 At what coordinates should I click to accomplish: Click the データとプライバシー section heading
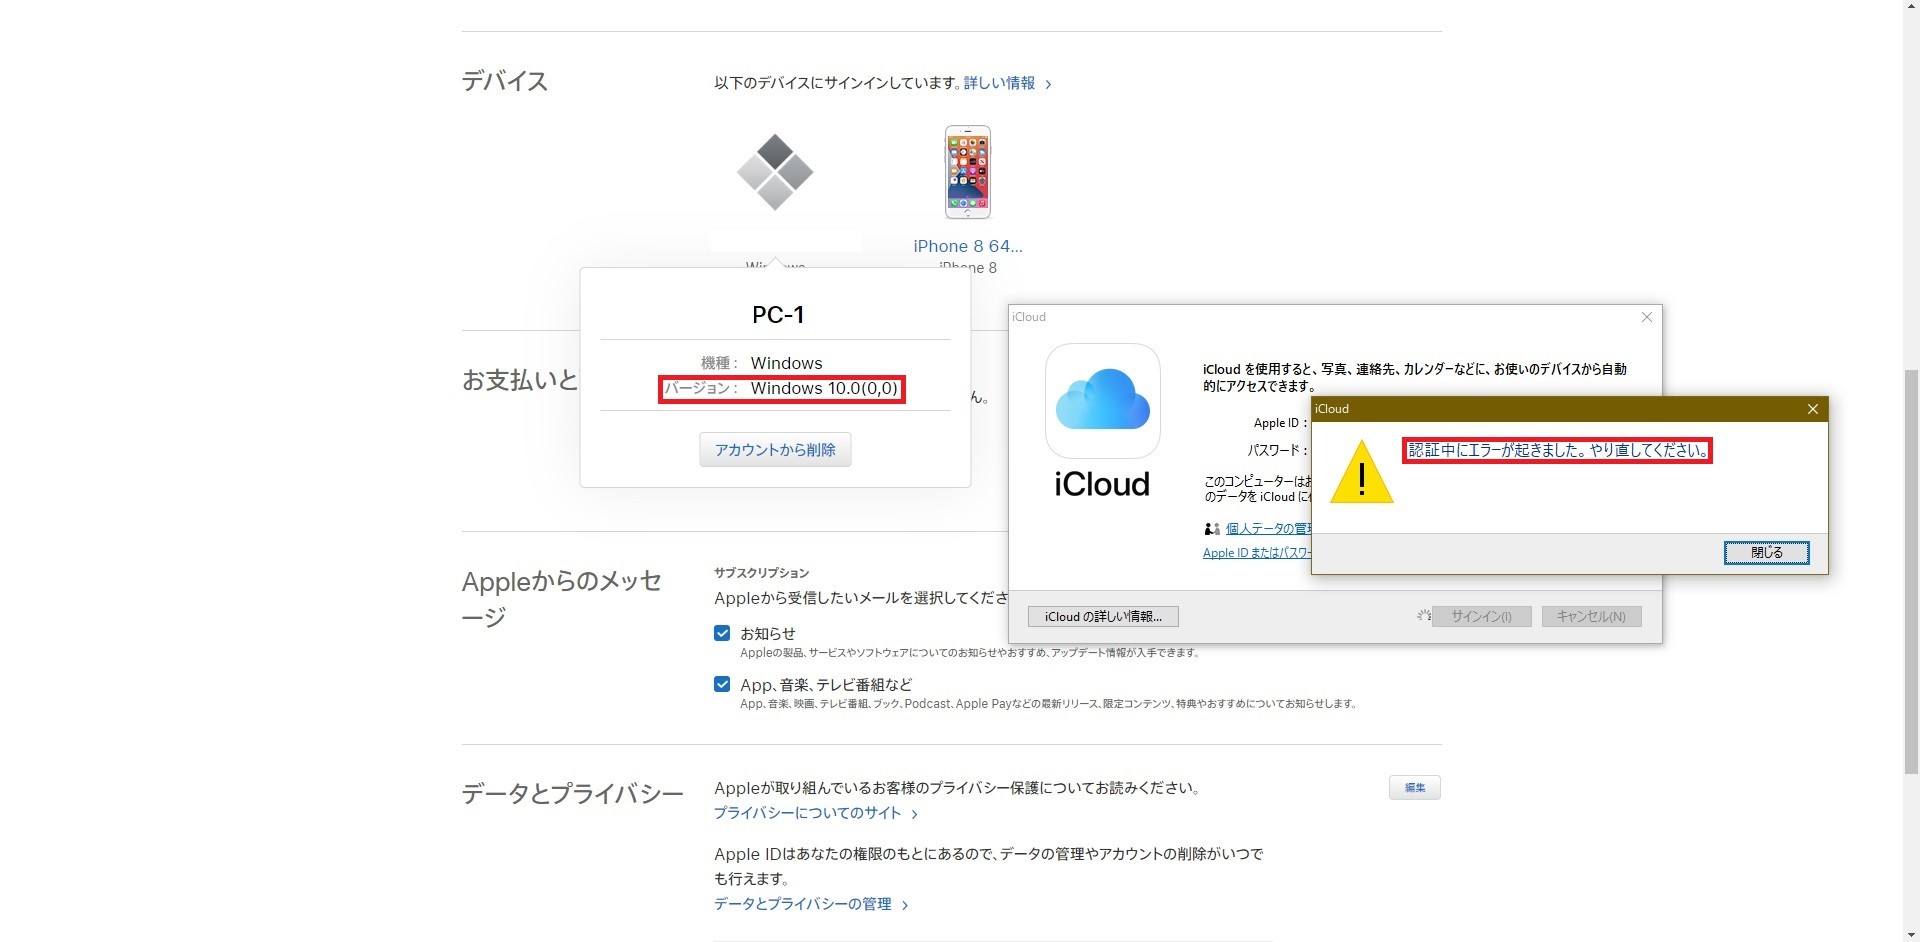coord(572,794)
